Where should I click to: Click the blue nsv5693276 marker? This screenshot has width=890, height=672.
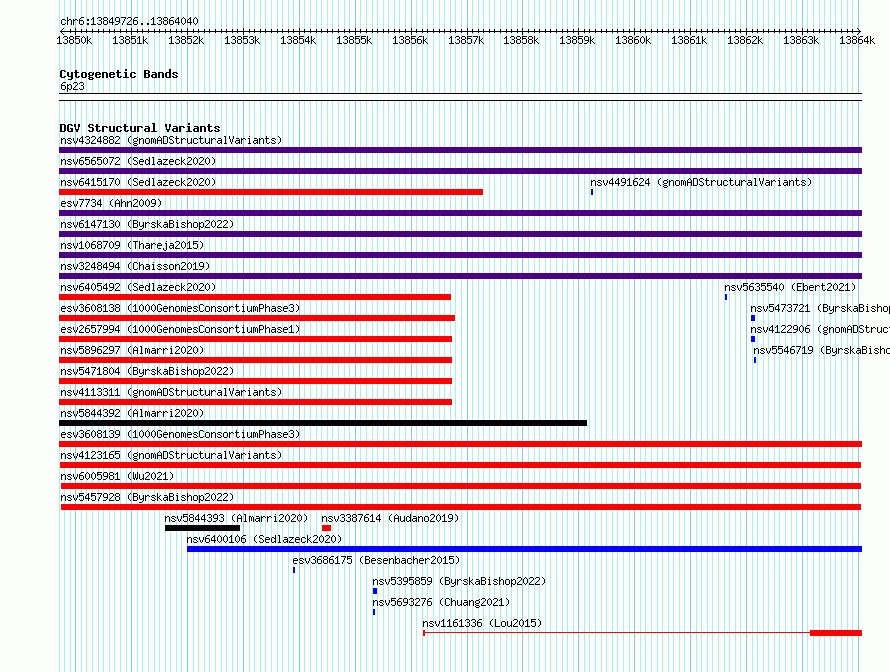[374, 612]
